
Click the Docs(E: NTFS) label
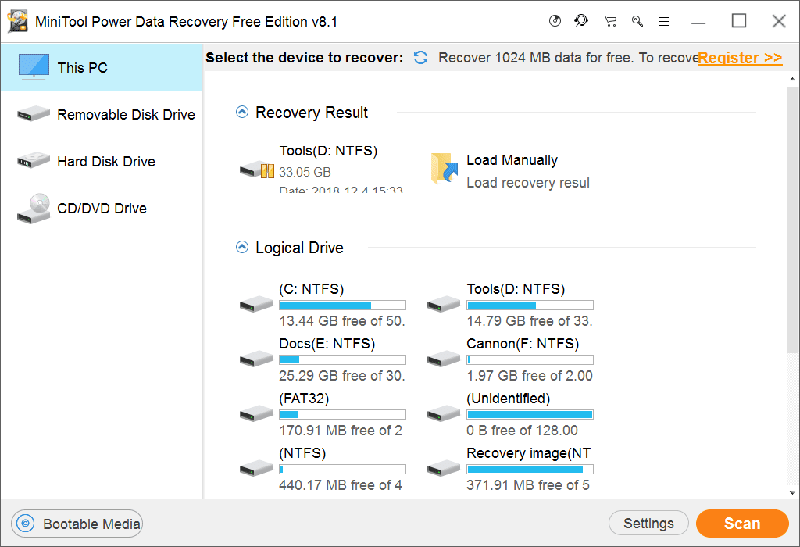[x=327, y=343]
